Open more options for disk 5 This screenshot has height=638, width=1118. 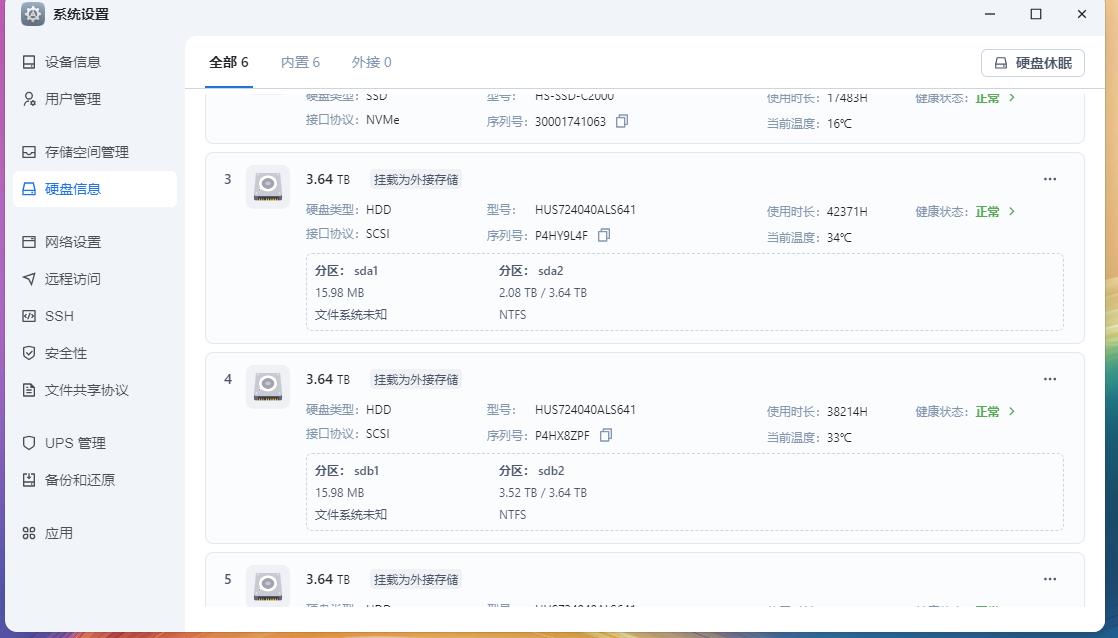(x=1050, y=579)
